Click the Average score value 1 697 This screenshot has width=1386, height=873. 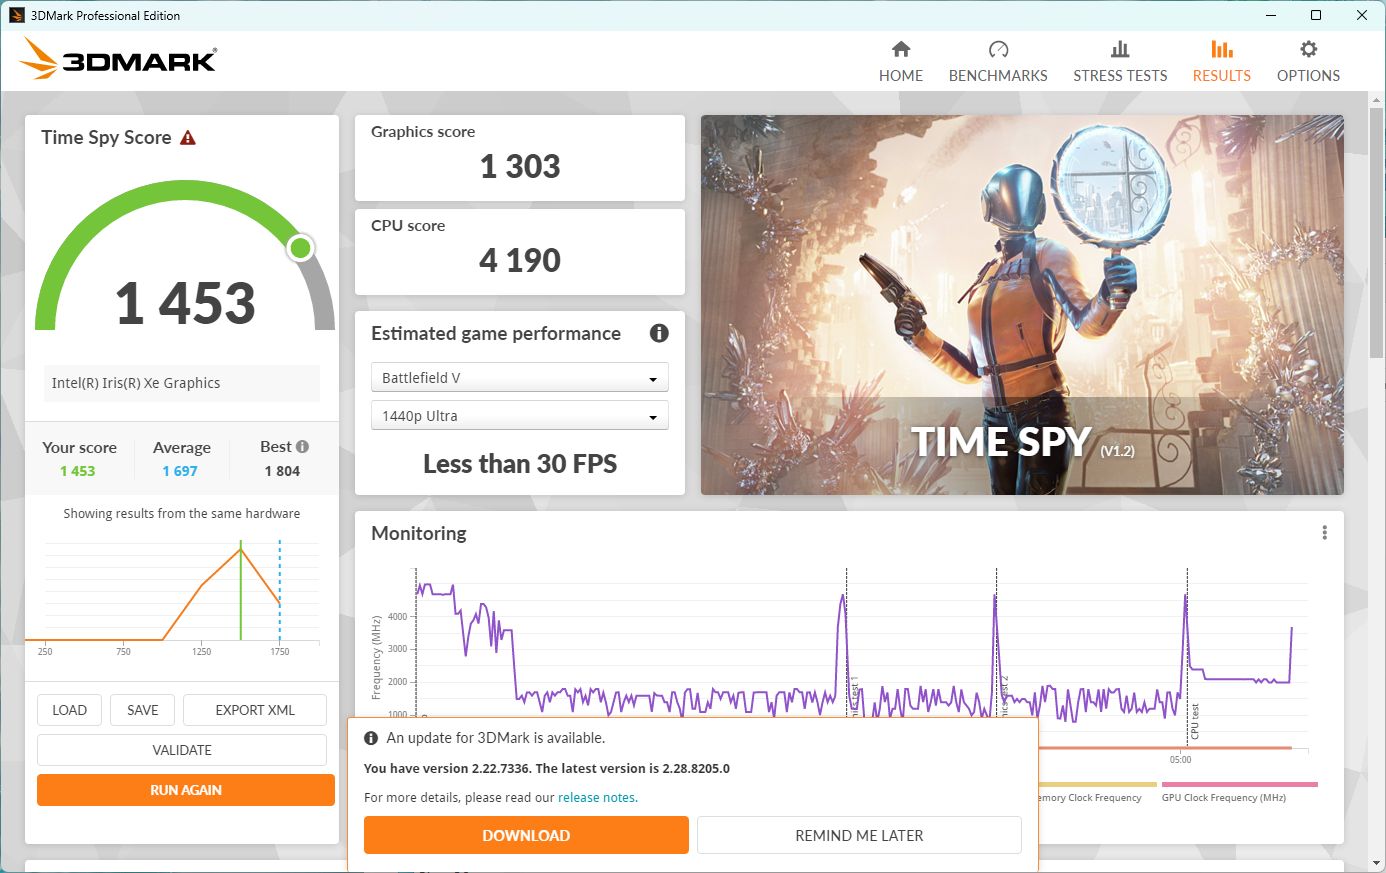tap(180, 471)
